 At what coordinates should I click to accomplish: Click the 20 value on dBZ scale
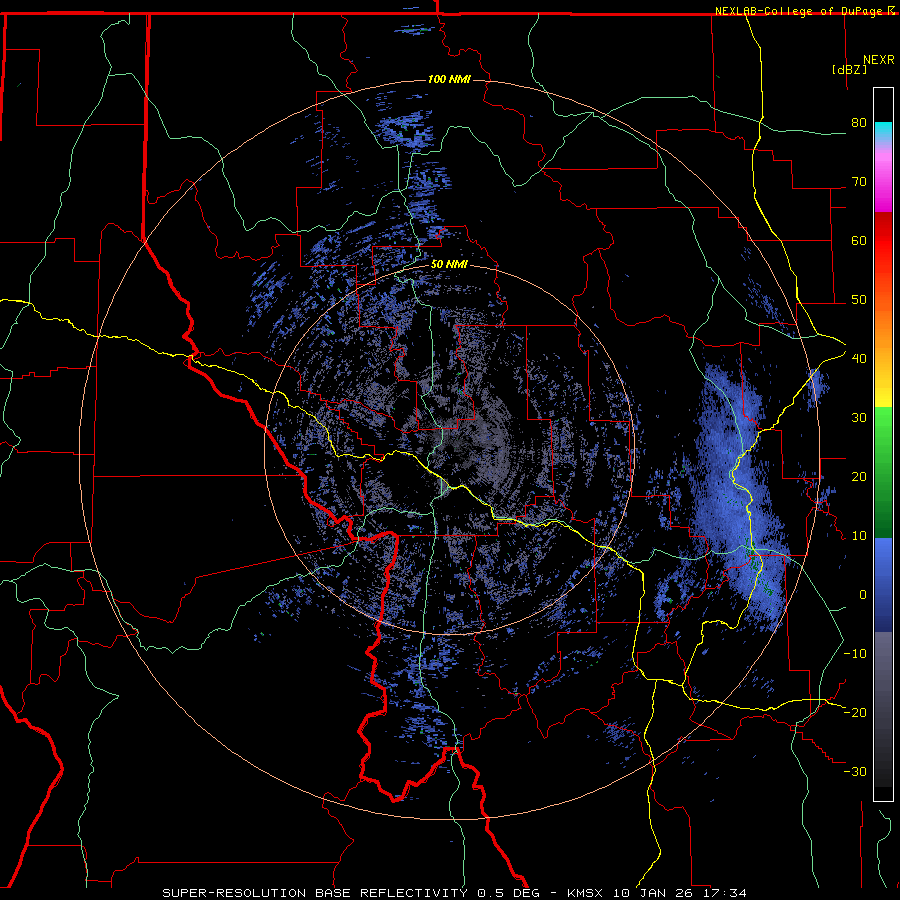[859, 476]
